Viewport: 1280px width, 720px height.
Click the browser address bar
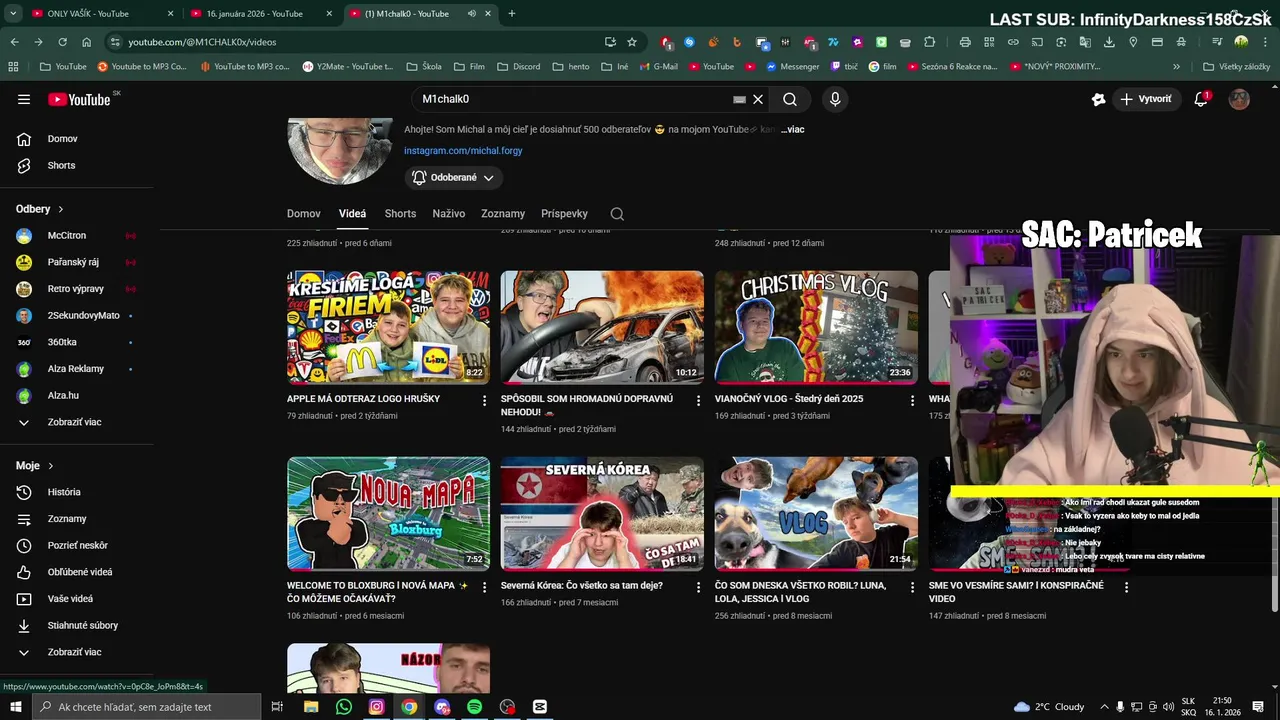[360, 42]
